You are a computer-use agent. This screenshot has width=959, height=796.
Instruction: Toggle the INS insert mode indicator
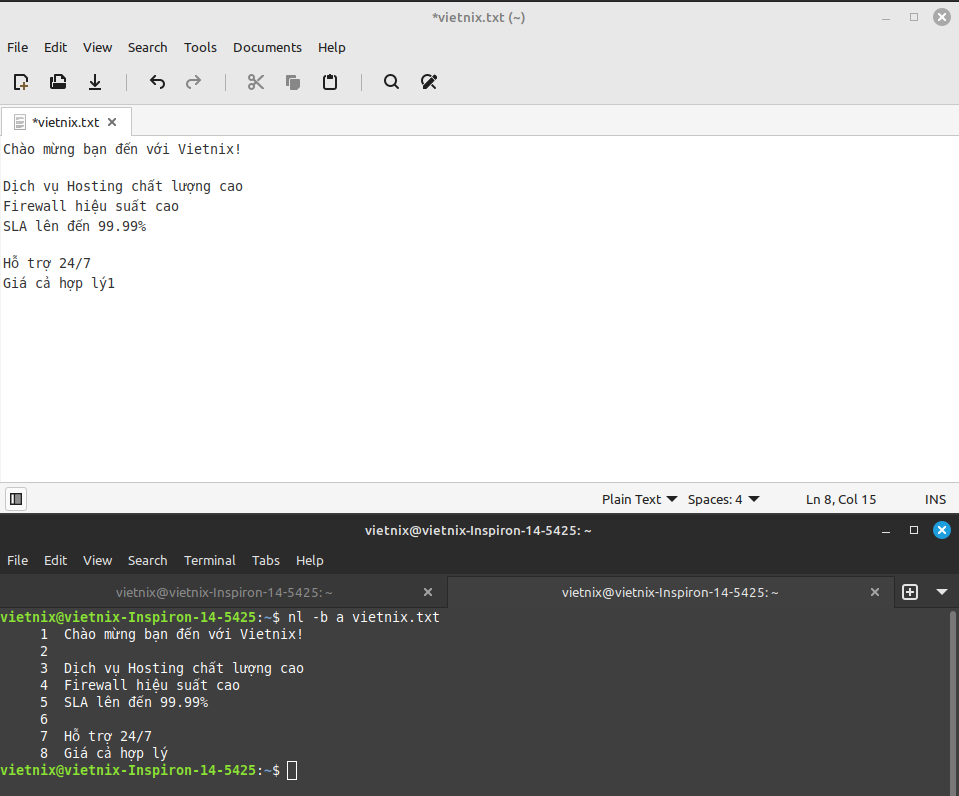pos(935,499)
